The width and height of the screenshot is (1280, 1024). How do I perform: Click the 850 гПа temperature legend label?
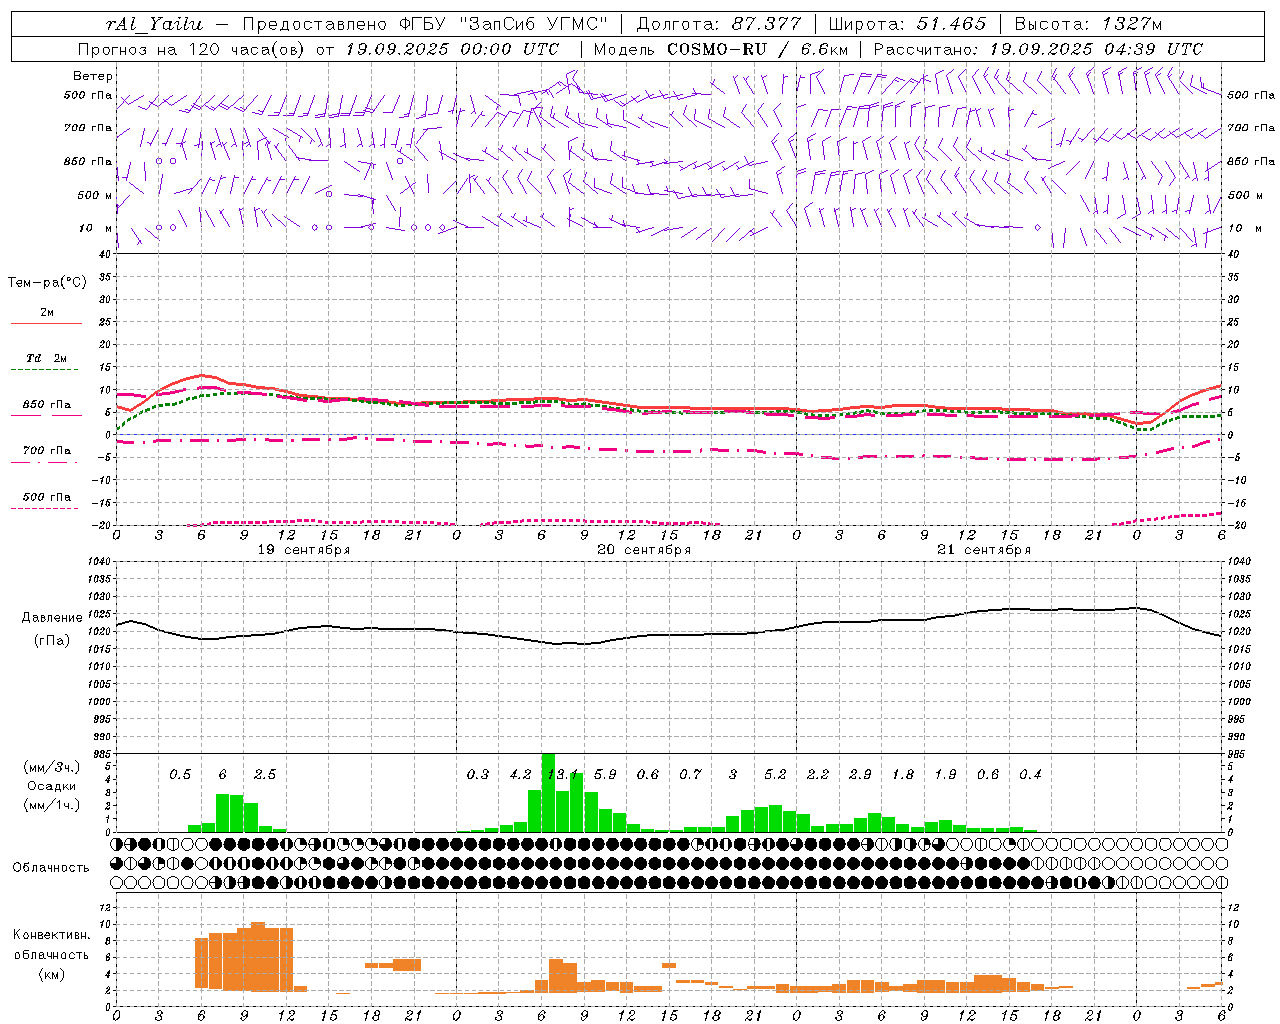[x=46, y=405]
